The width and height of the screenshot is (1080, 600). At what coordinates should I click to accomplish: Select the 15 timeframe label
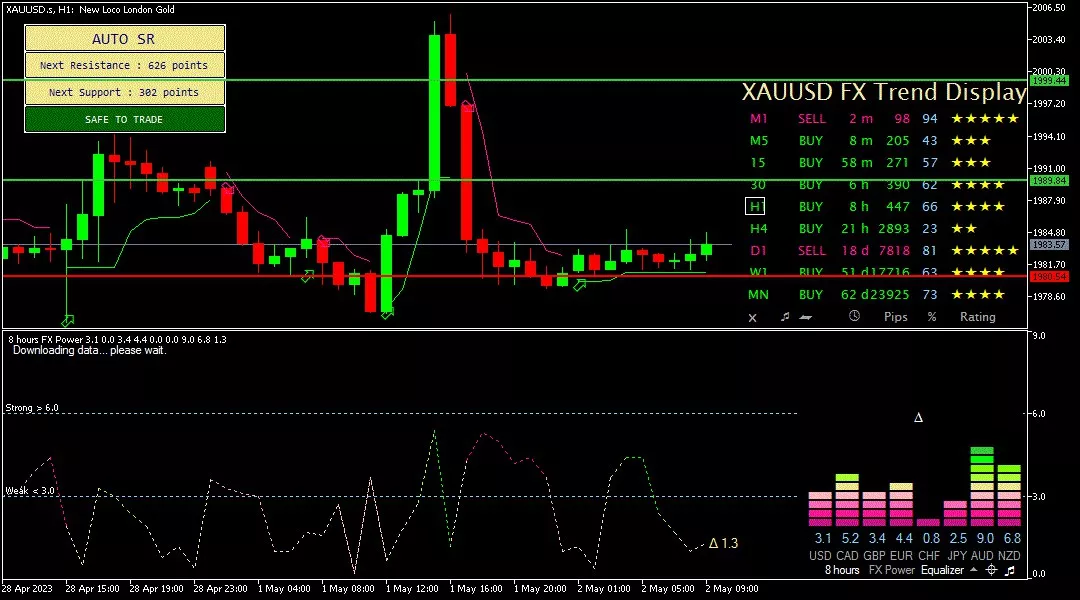[758, 163]
